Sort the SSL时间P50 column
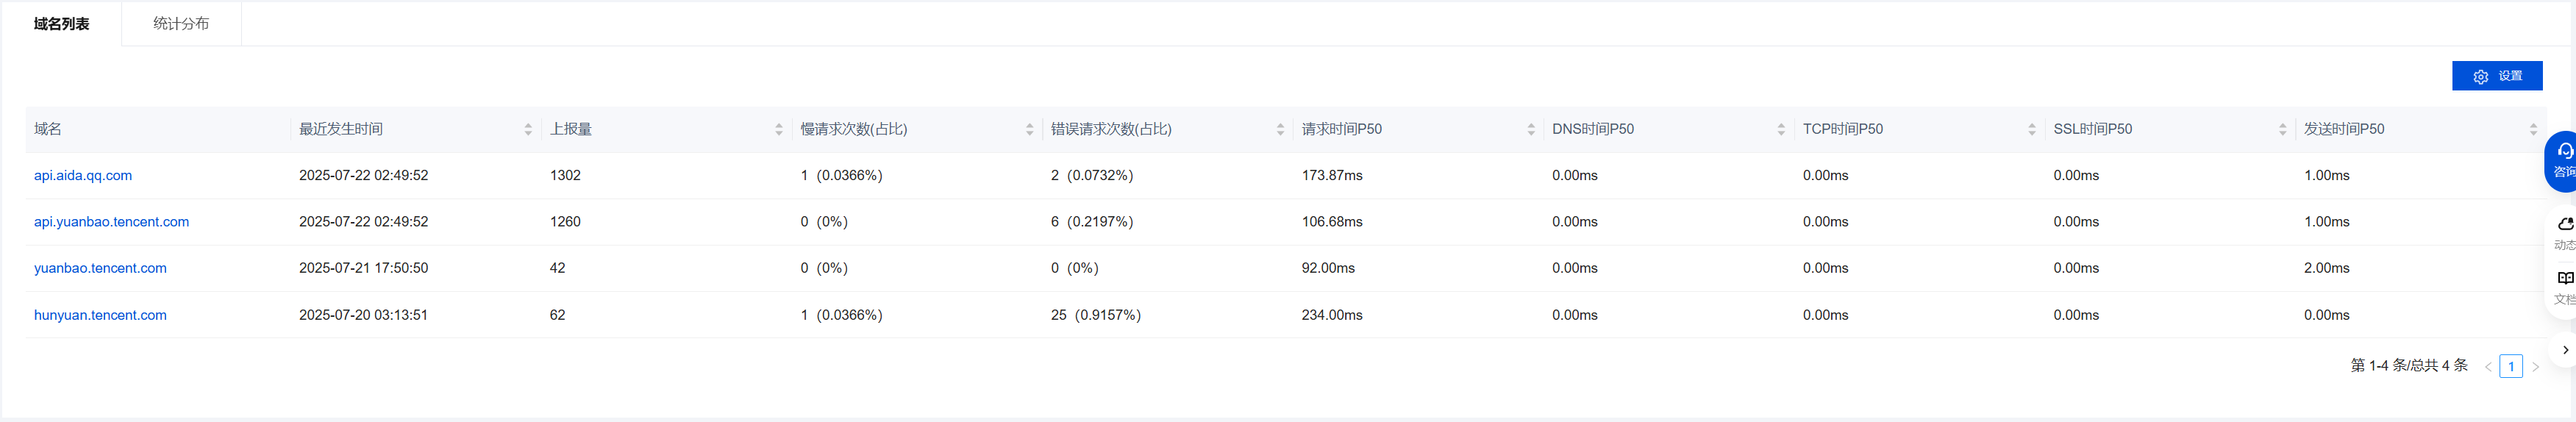 [2282, 130]
